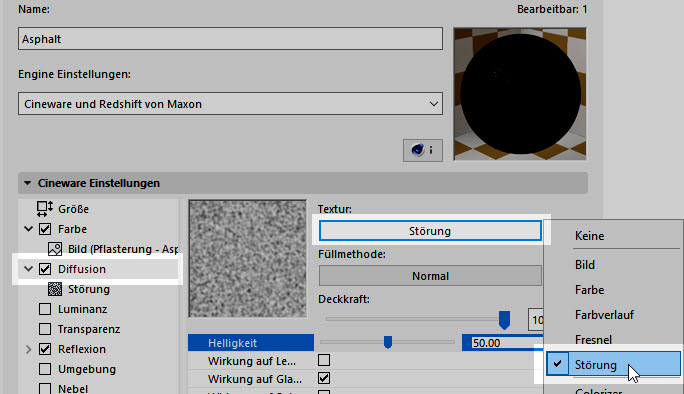Expand the Reflexion tree node

pyautogui.click(x=28, y=349)
